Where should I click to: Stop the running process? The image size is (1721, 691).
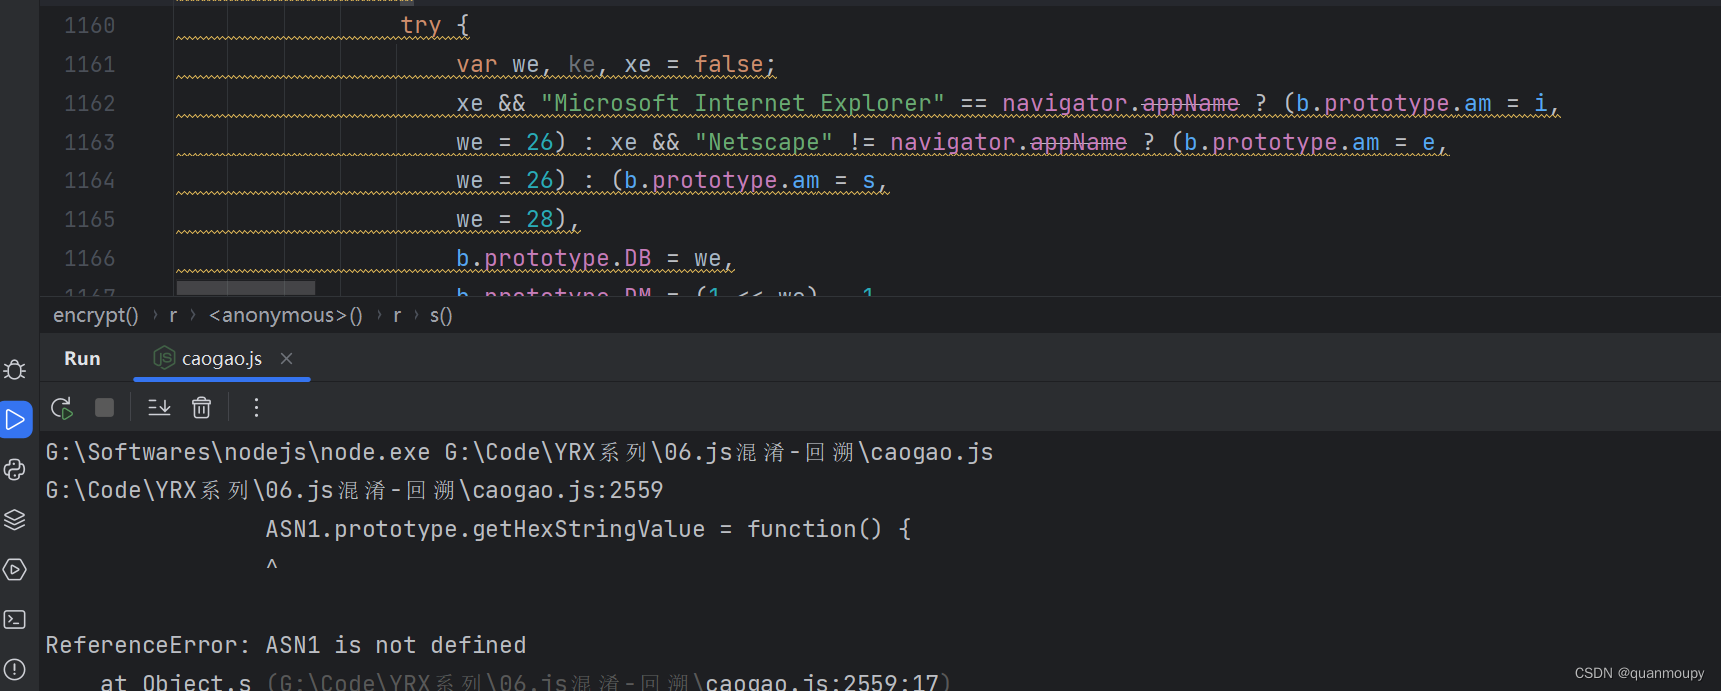pos(104,407)
